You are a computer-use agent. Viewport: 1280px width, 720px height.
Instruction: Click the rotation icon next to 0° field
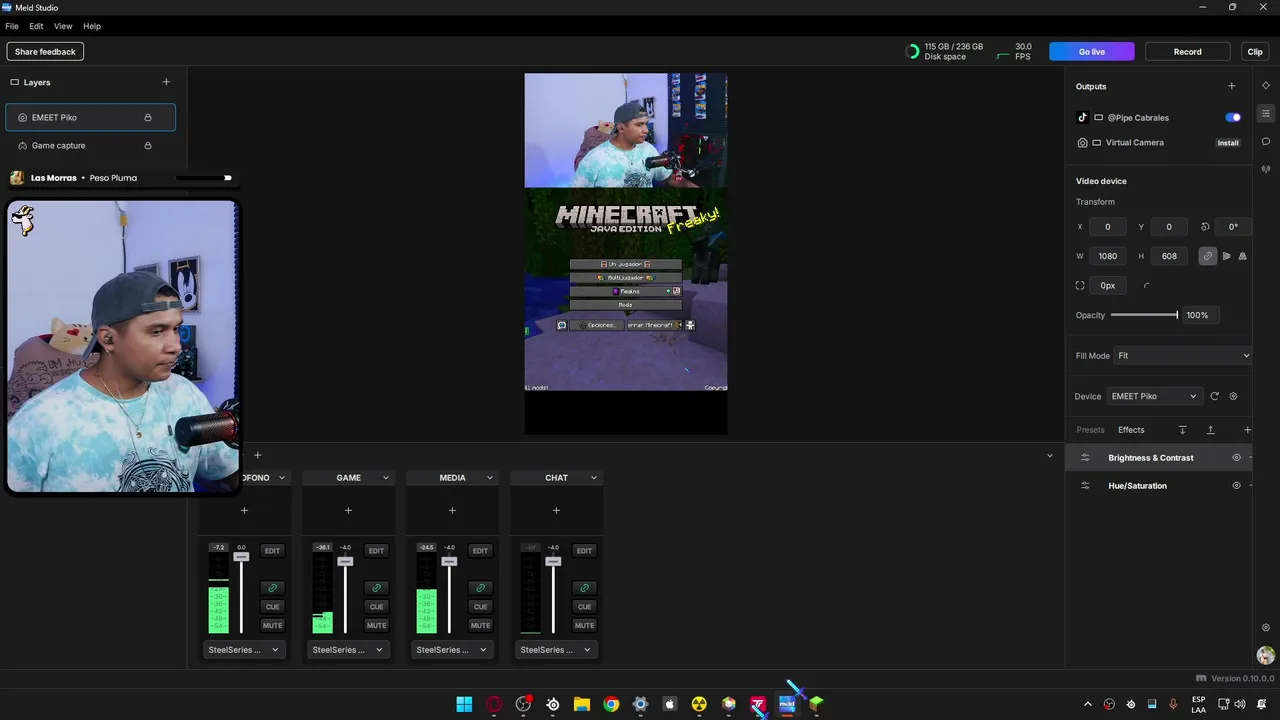pyautogui.click(x=1205, y=227)
